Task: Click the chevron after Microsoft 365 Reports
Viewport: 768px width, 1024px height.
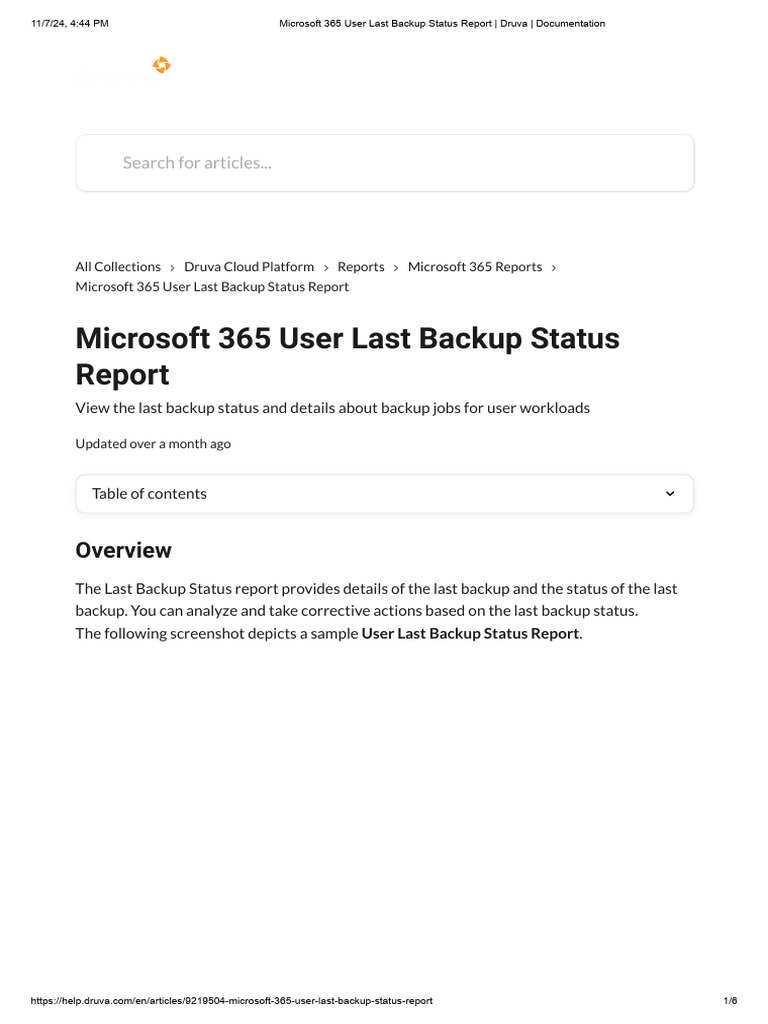Action: point(554,268)
